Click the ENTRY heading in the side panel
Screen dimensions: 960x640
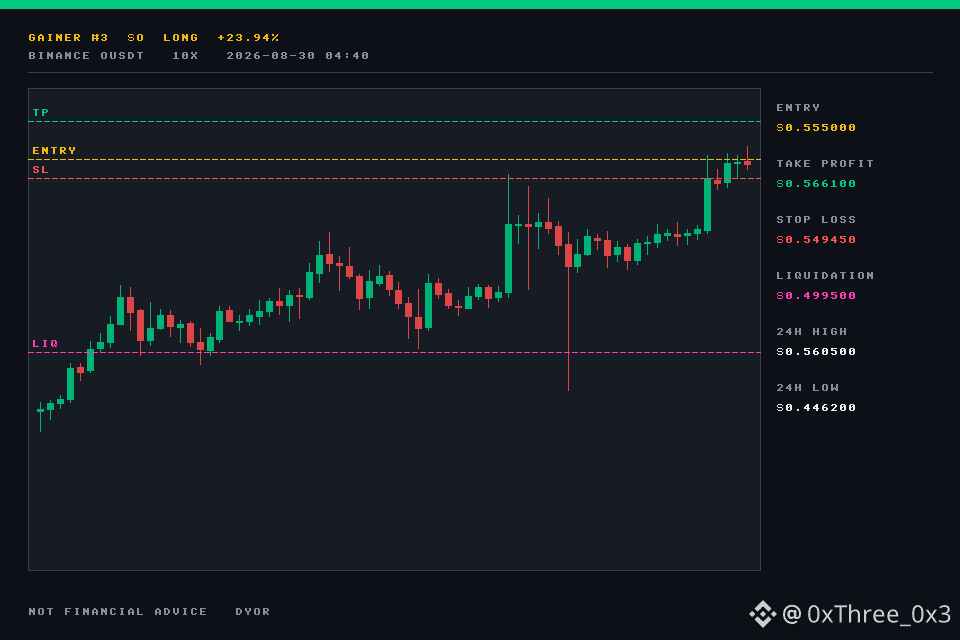coord(798,107)
